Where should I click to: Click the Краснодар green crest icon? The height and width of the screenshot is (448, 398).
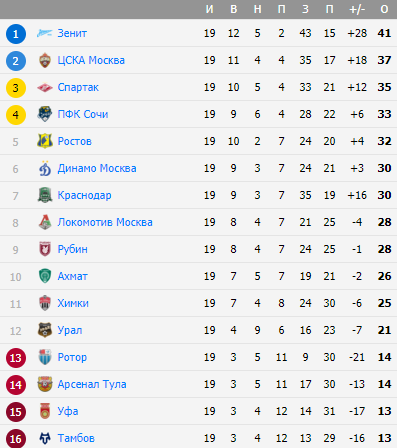(x=45, y=195)
